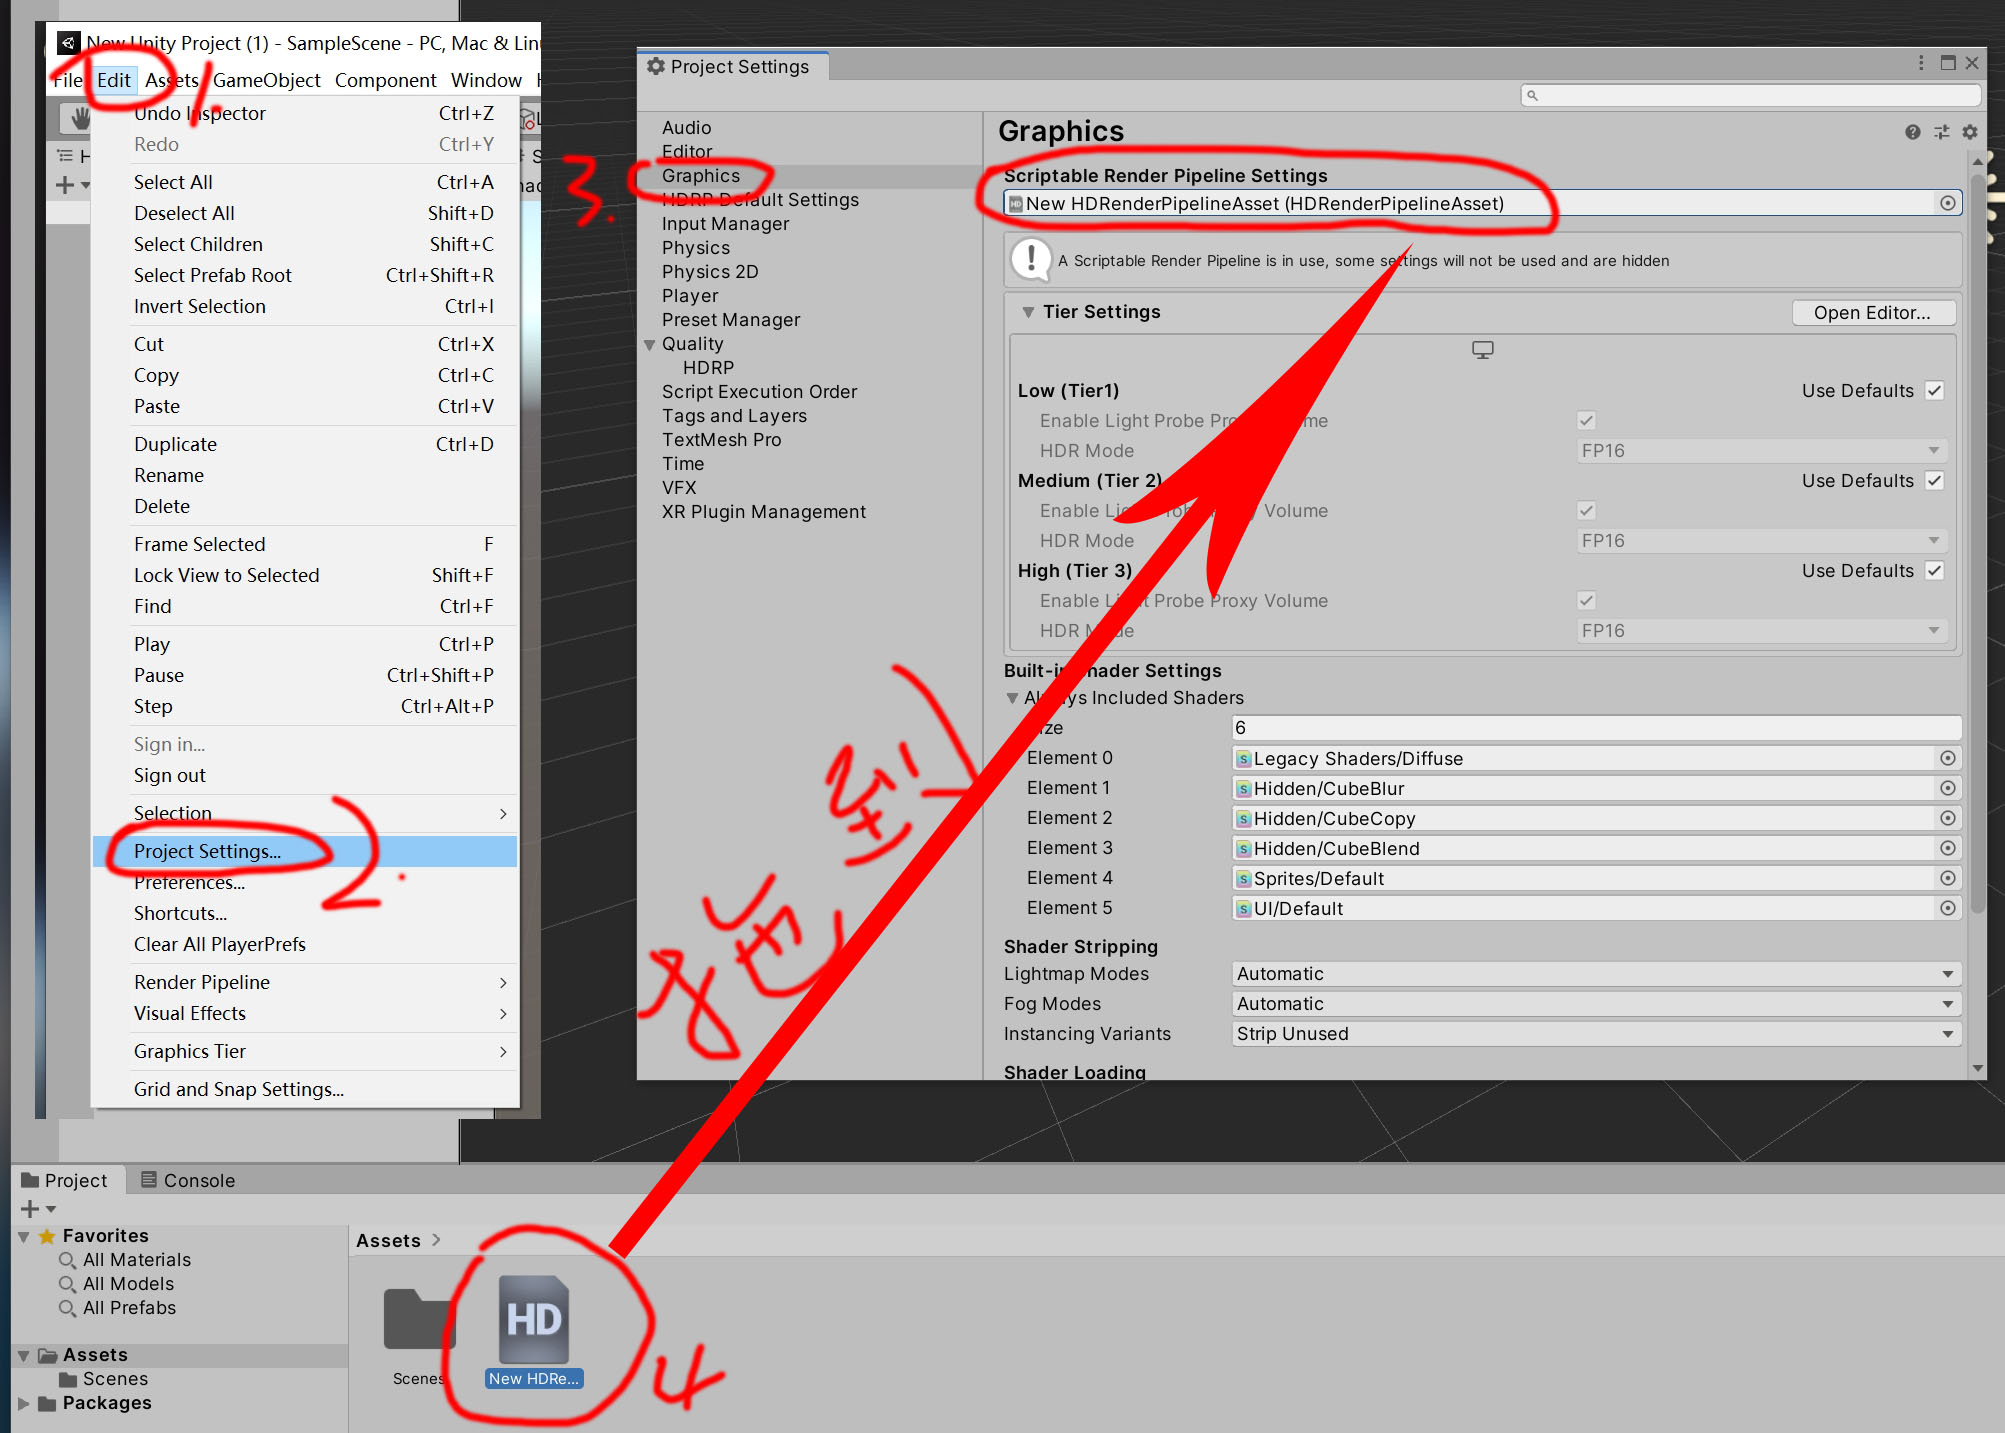Click the Open Editor... button

click(1872, 312)
